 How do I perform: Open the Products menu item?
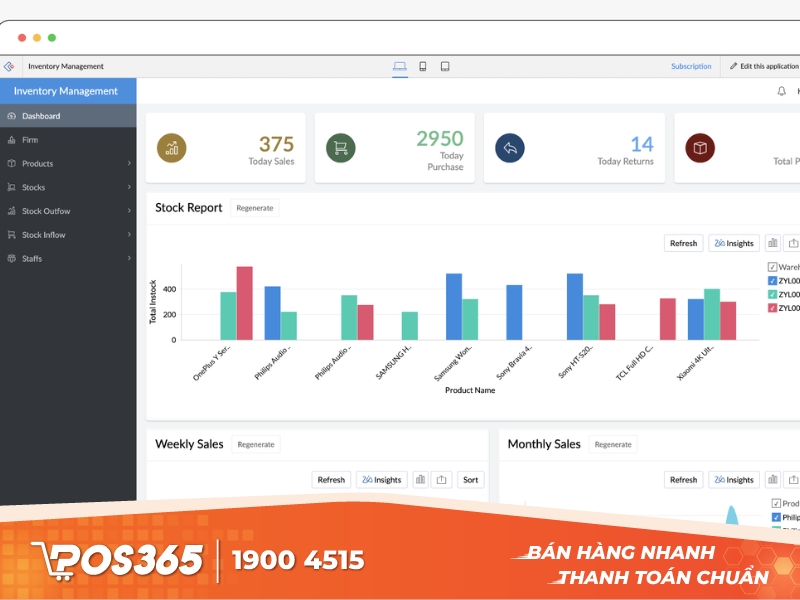coord(68,163)
